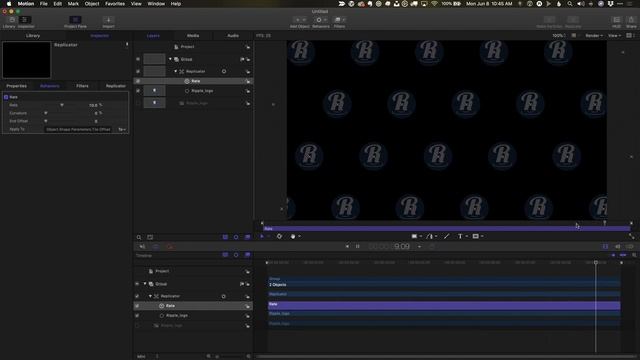This screenshot has width=640, height=360.
Task: Uncheck Ripple_logo cell checkbox in Layers
Action: click(138, 91)
